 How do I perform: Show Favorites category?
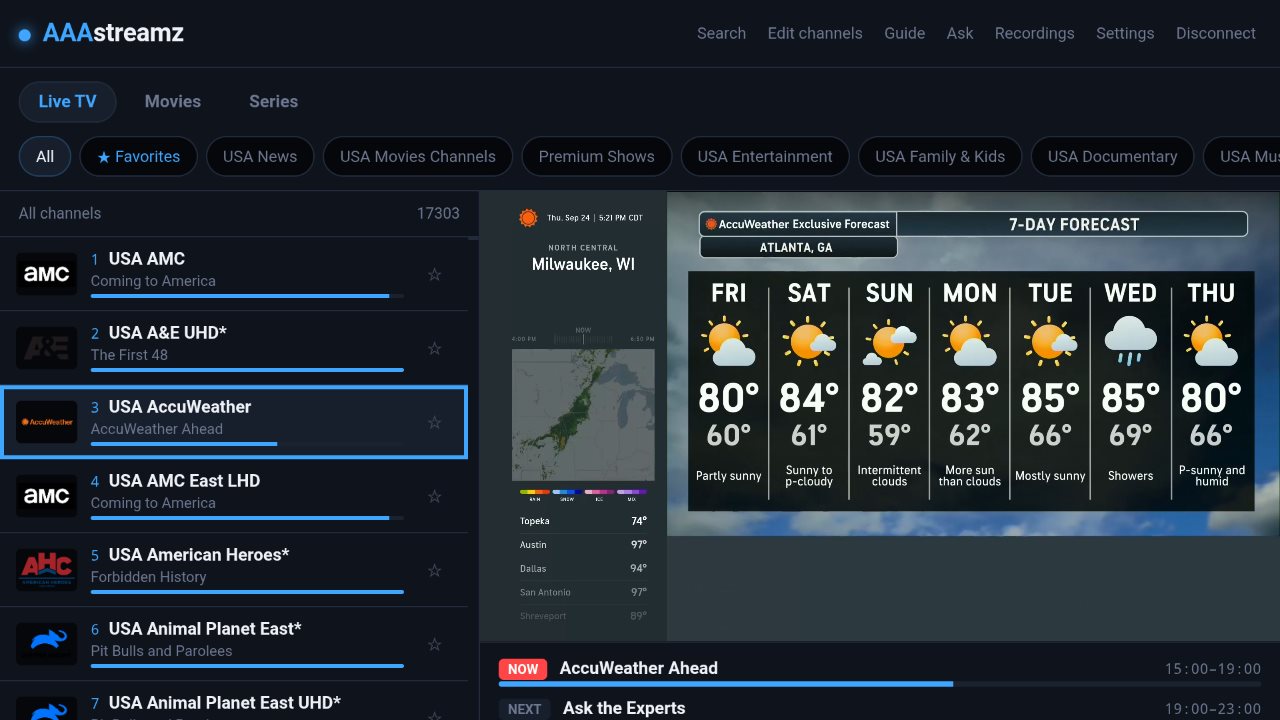click(x=139, y=156)
